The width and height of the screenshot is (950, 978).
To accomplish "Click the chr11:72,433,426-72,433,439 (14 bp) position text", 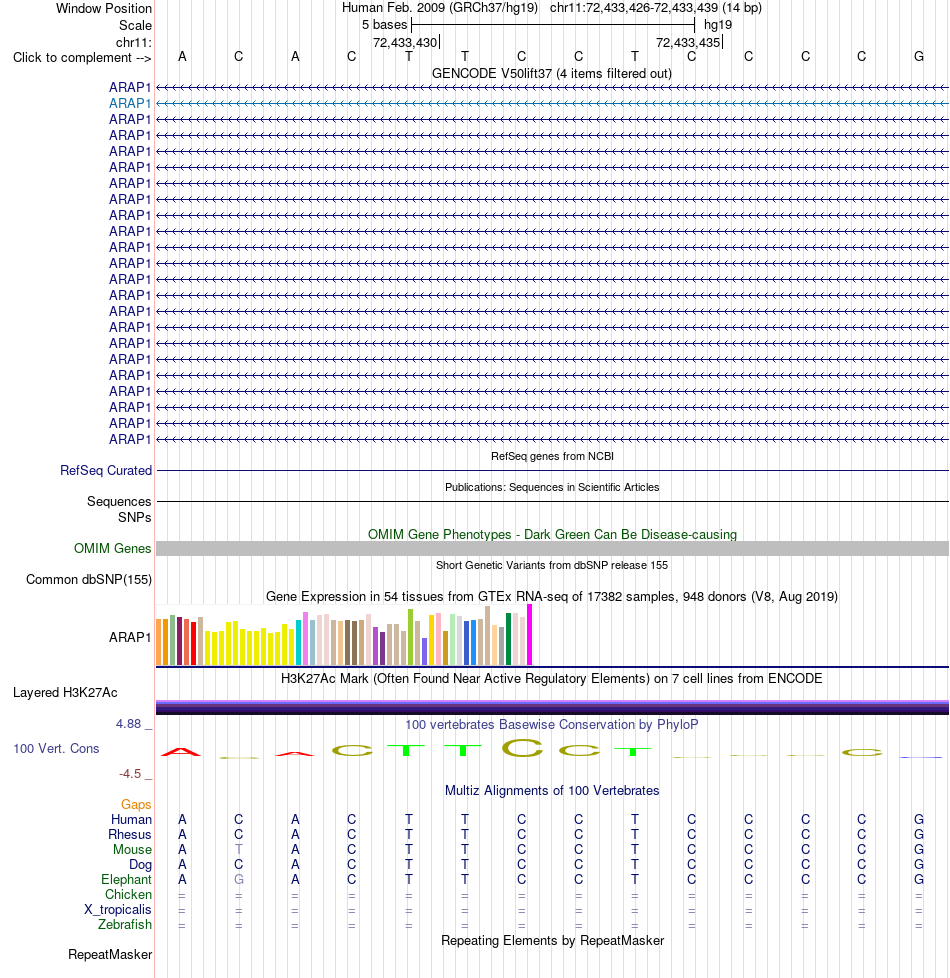I will 656,8.
